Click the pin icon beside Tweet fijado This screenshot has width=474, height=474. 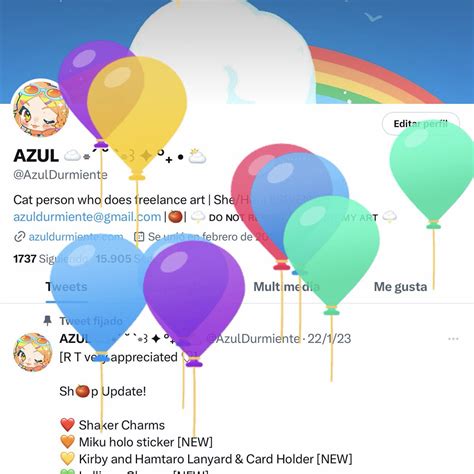click(48, 321)
